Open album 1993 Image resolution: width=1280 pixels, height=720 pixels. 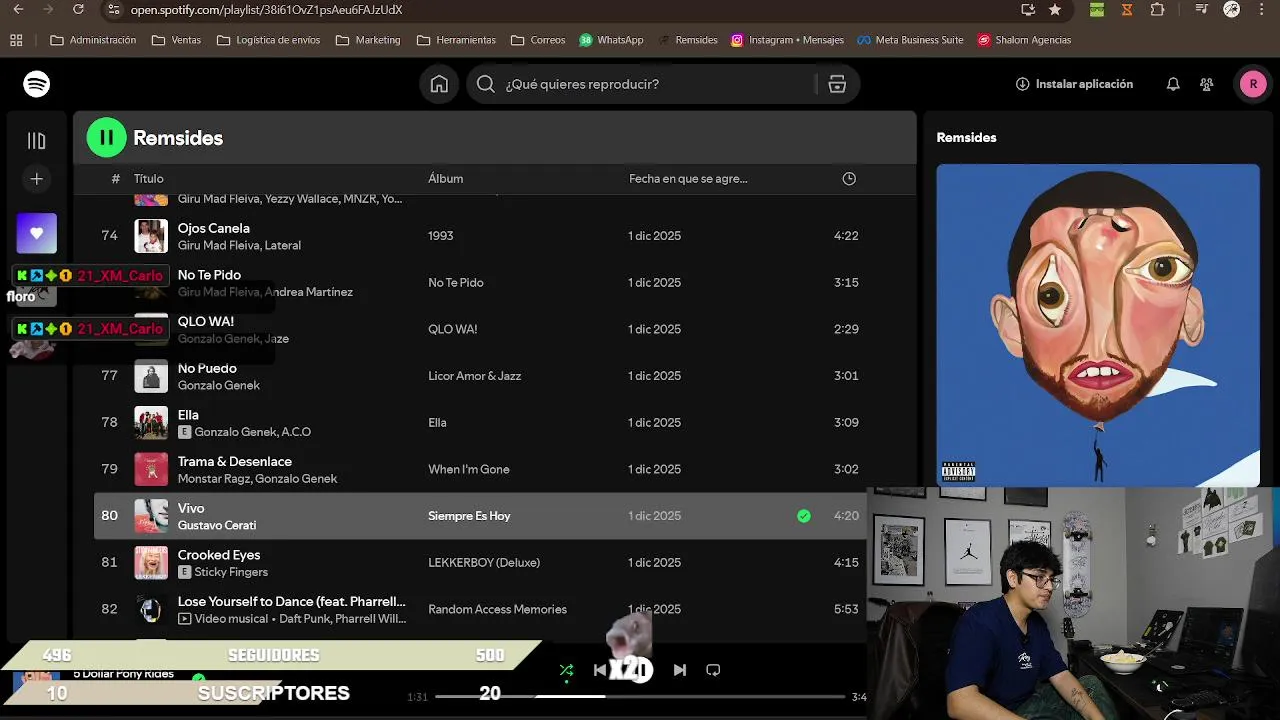pos(441,236)
